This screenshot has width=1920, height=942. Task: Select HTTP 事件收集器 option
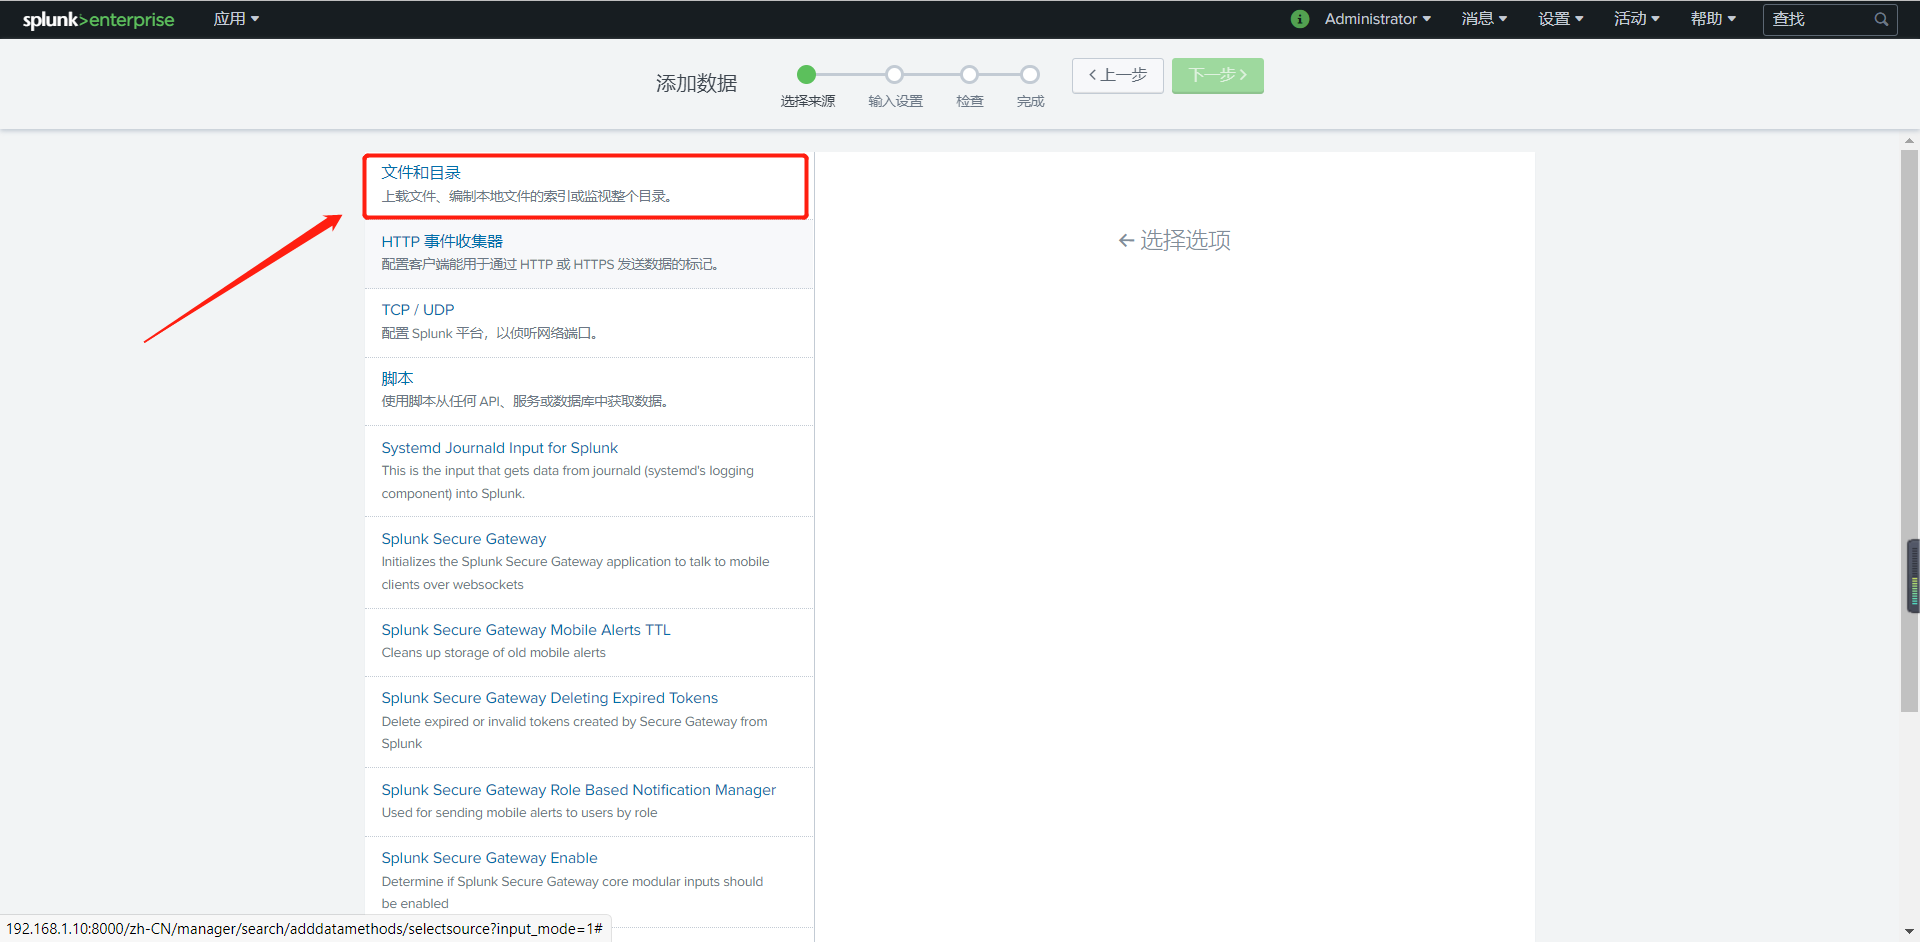click(588, 254)
